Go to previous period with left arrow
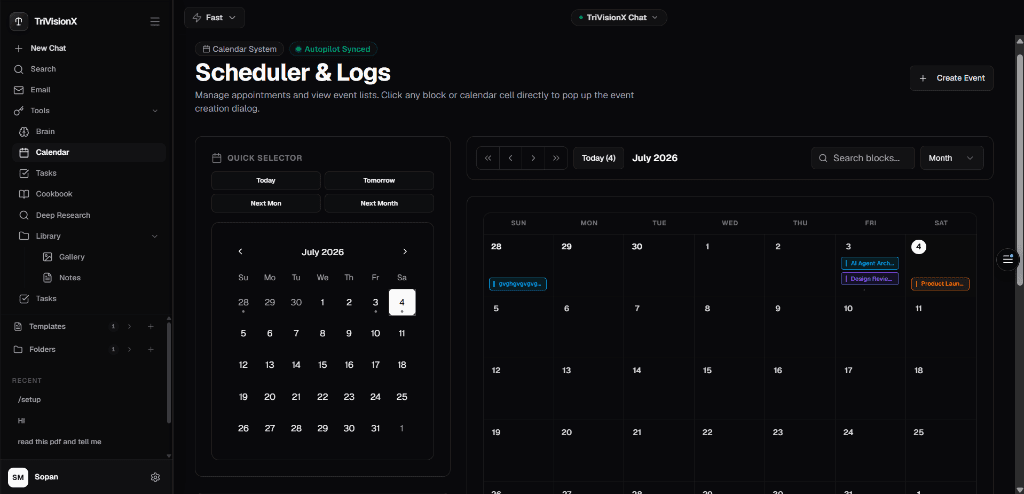 click(511, 158)
